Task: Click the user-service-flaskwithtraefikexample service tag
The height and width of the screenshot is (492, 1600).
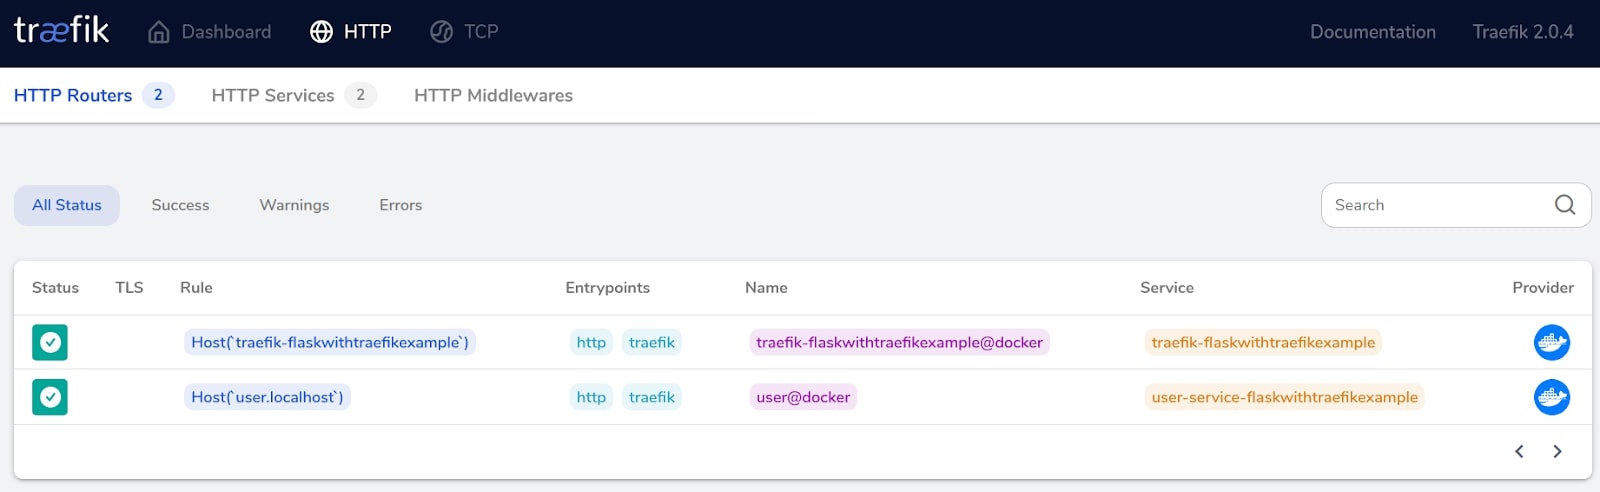Action: [1284, 397]
